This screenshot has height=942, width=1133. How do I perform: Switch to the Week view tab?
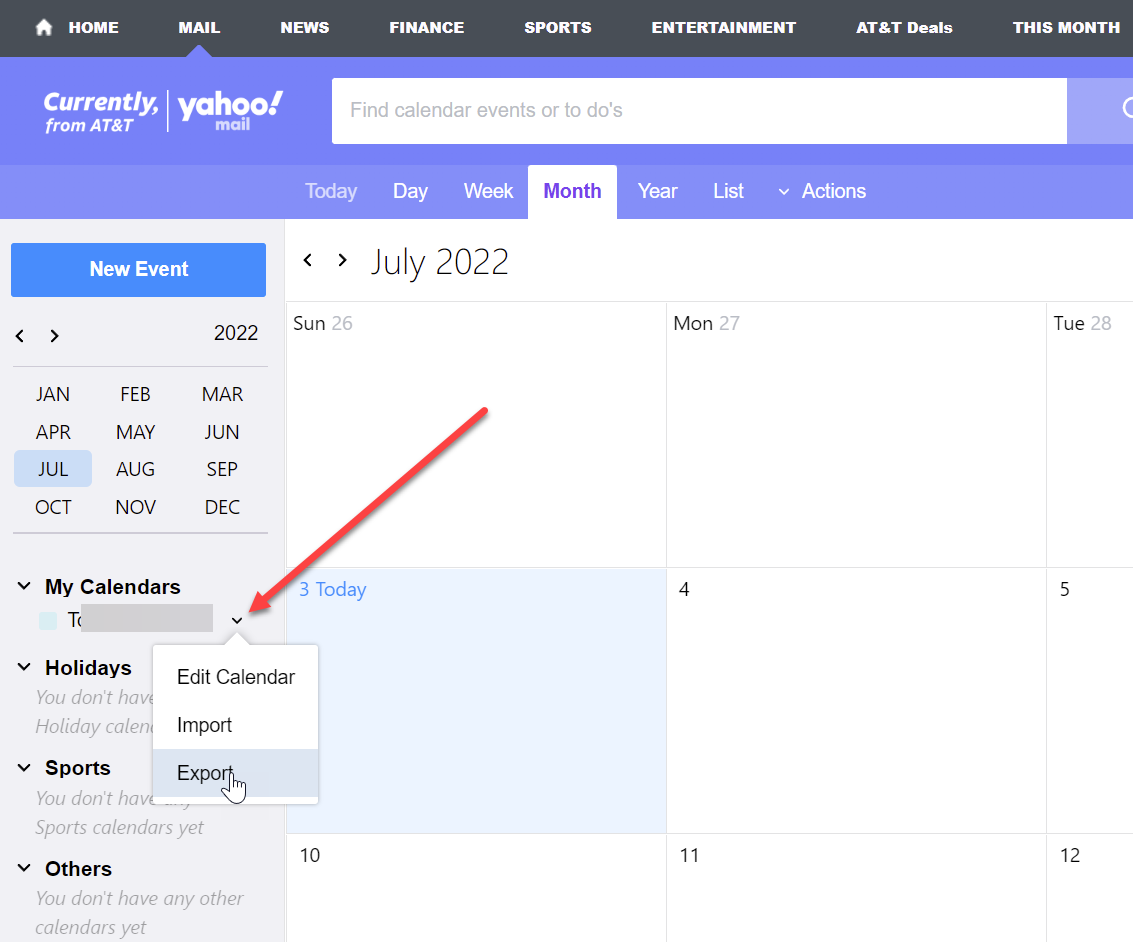(x=488, y=191)
